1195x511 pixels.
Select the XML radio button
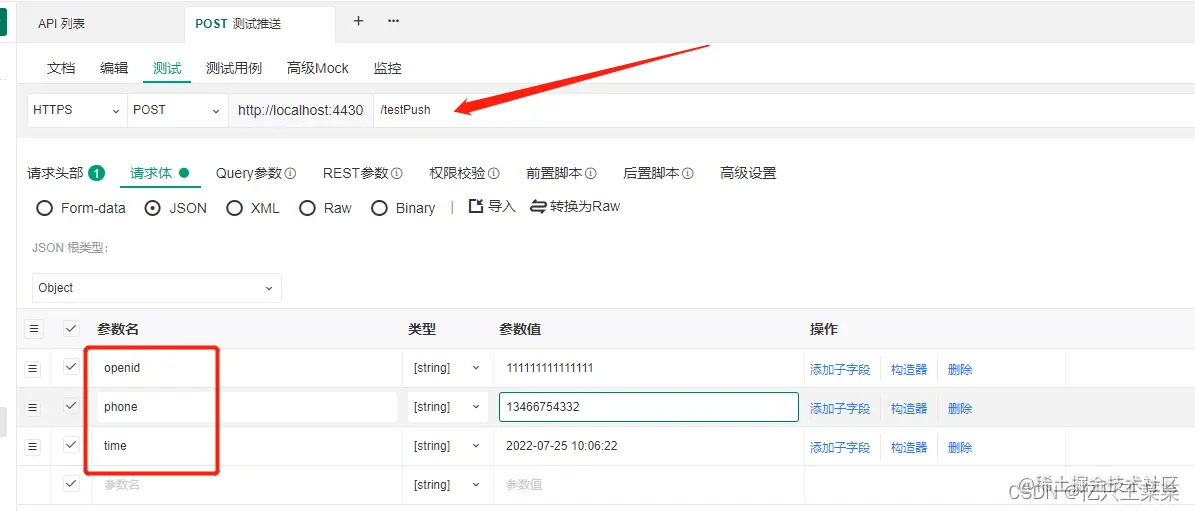tap(234, 208)
